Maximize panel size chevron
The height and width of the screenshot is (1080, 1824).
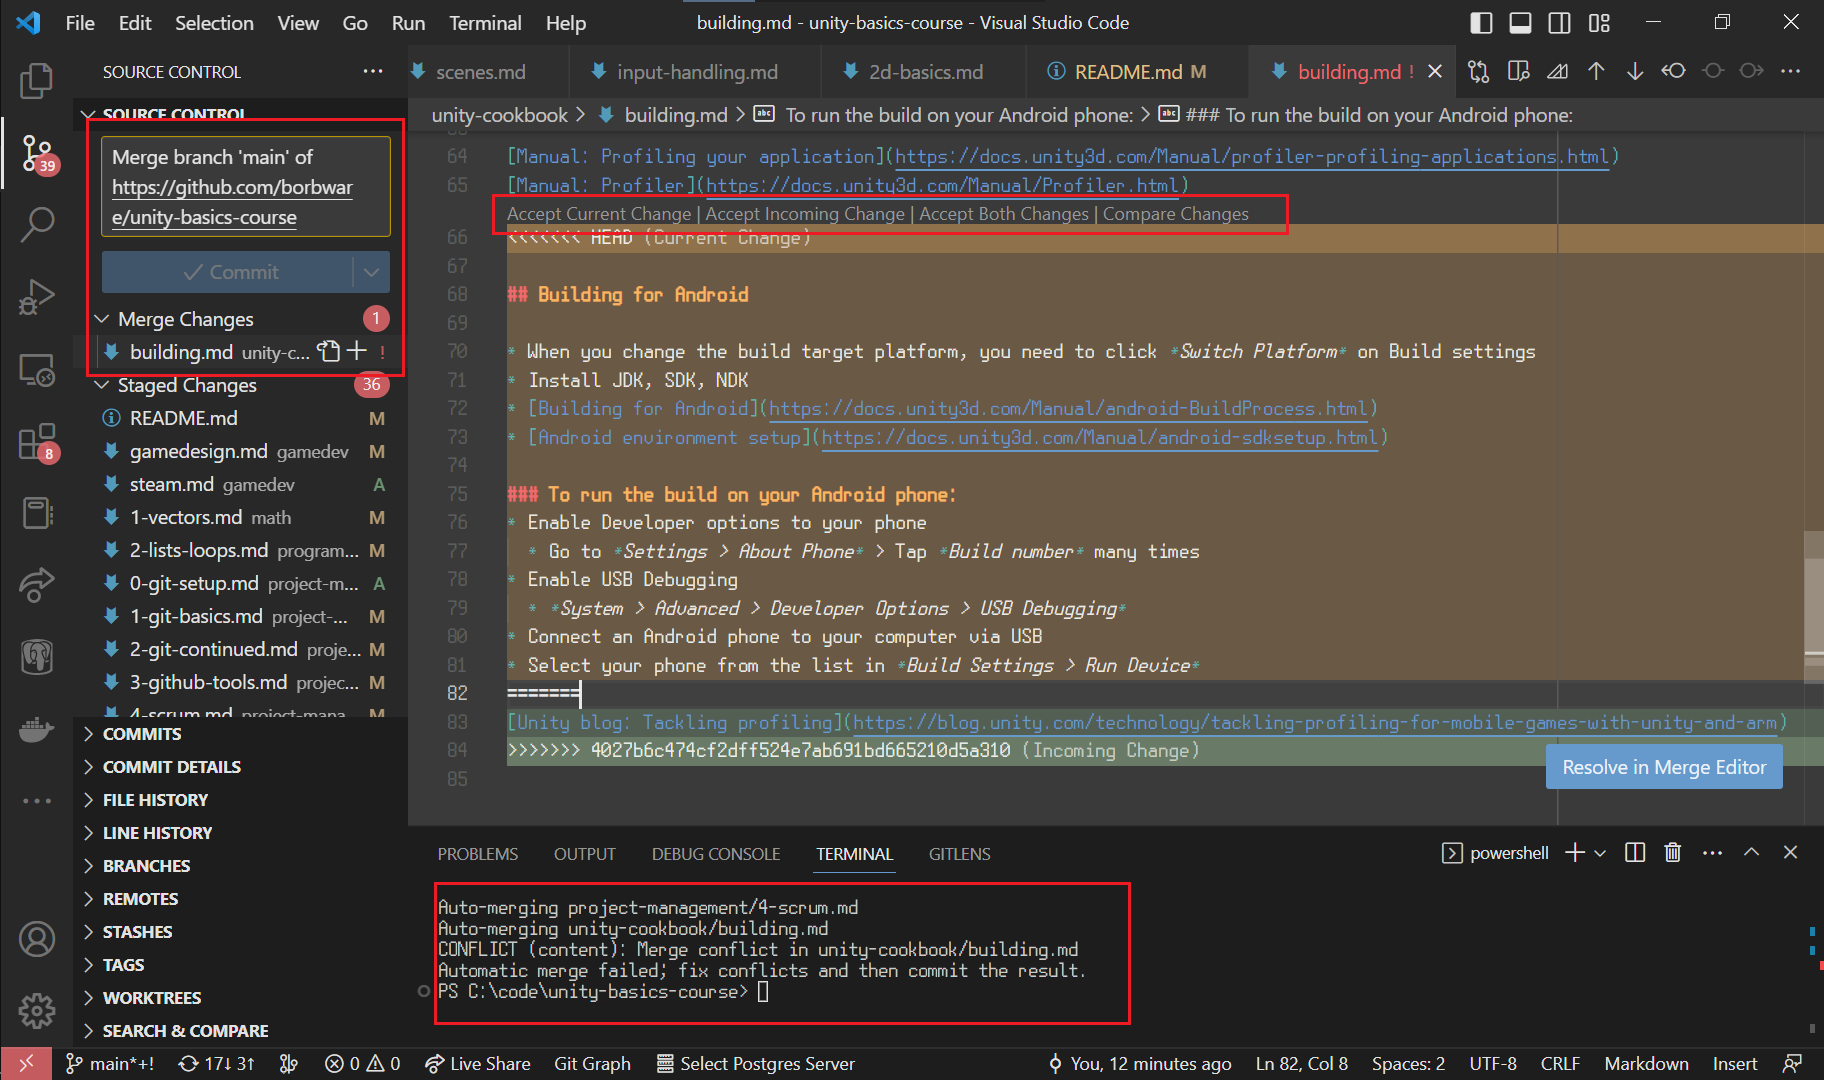click(1751, 853)
